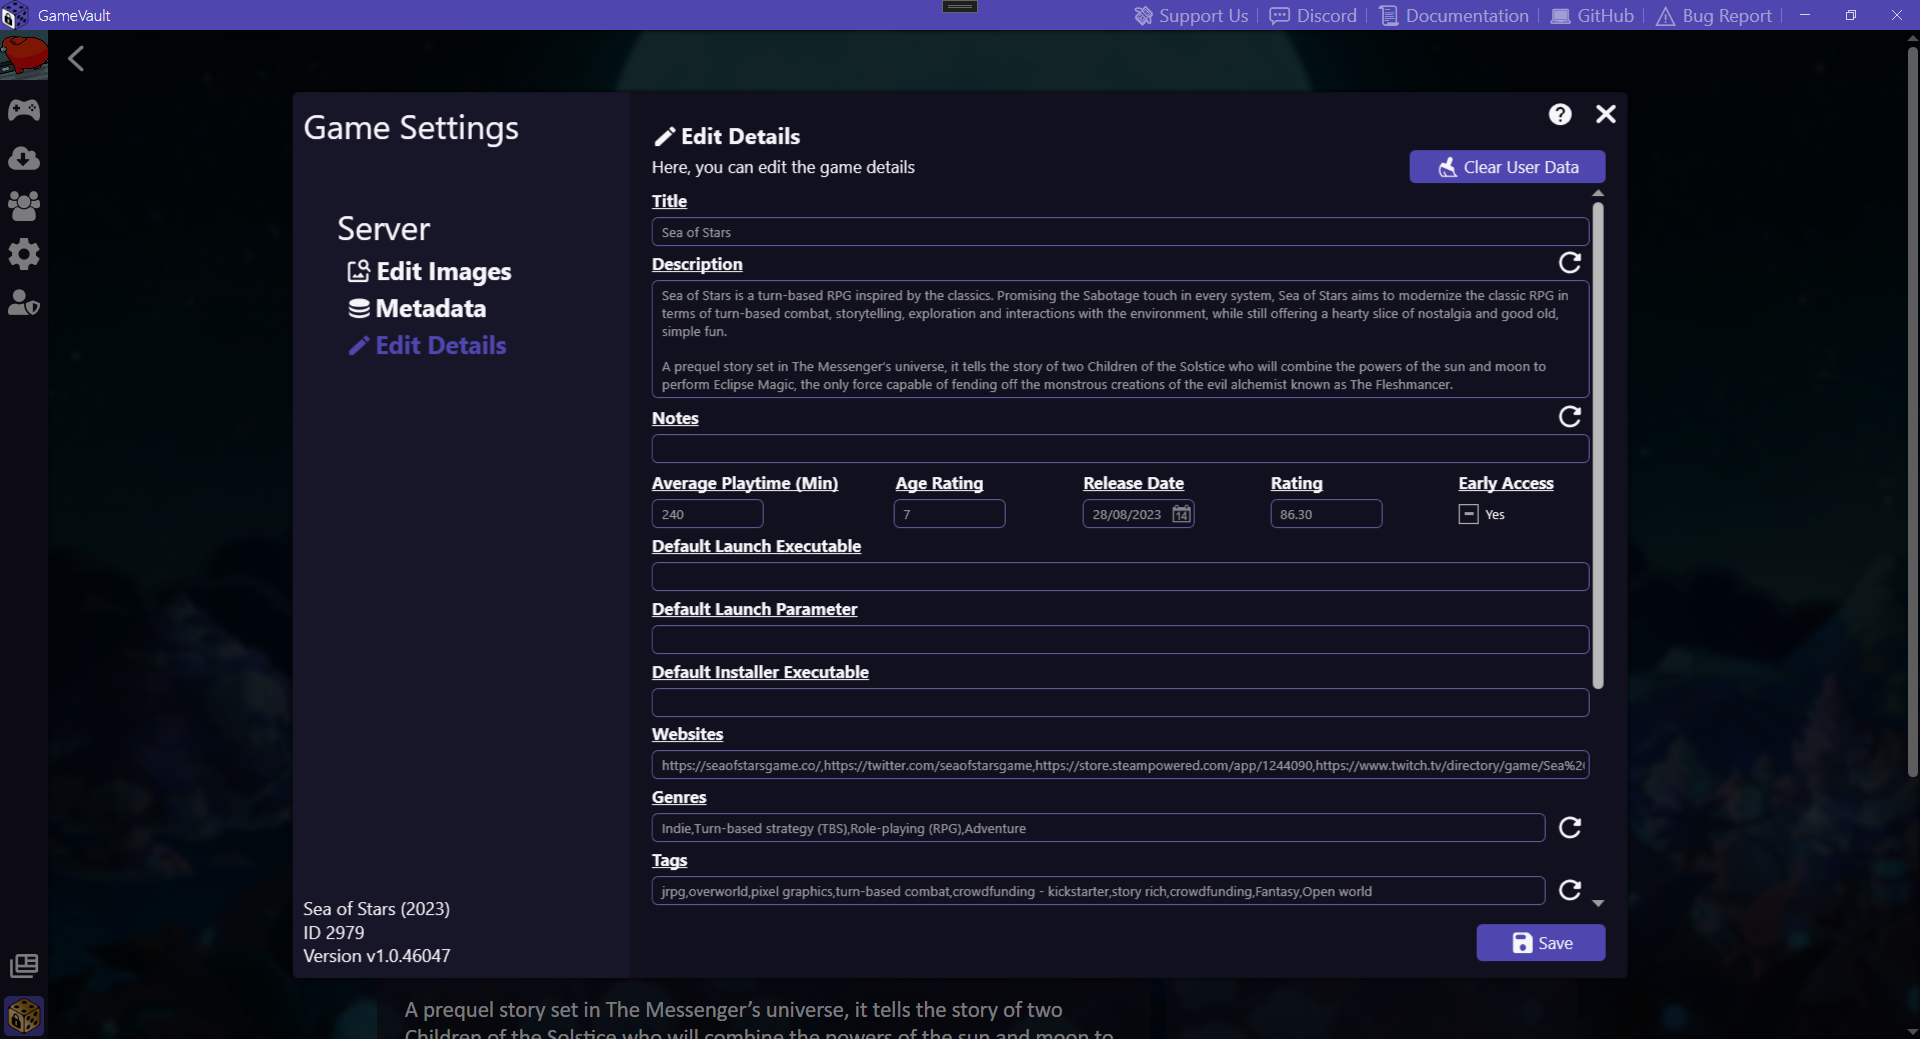Image resolution: width=1920 pixels, height=1039 pixels.
Task: Go back using the left arrow
Action: click(76, 59)
